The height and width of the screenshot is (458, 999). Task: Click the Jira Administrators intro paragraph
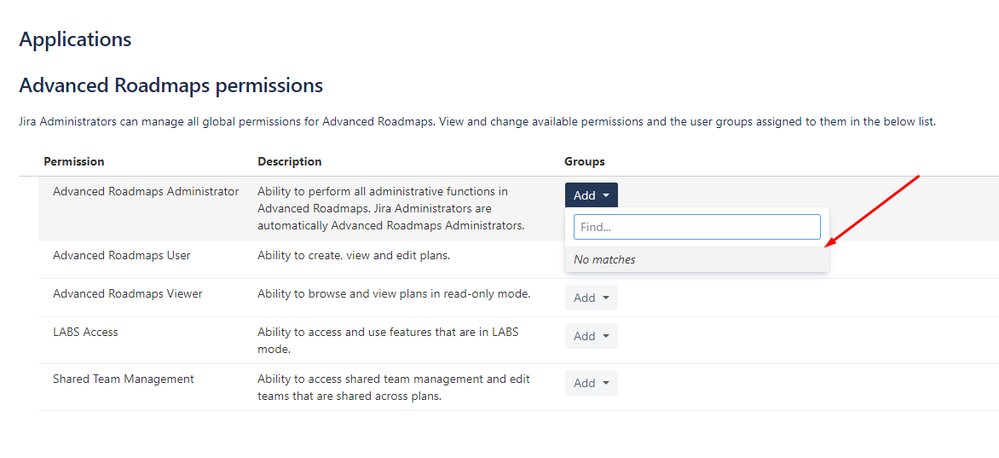click(476, 122)
